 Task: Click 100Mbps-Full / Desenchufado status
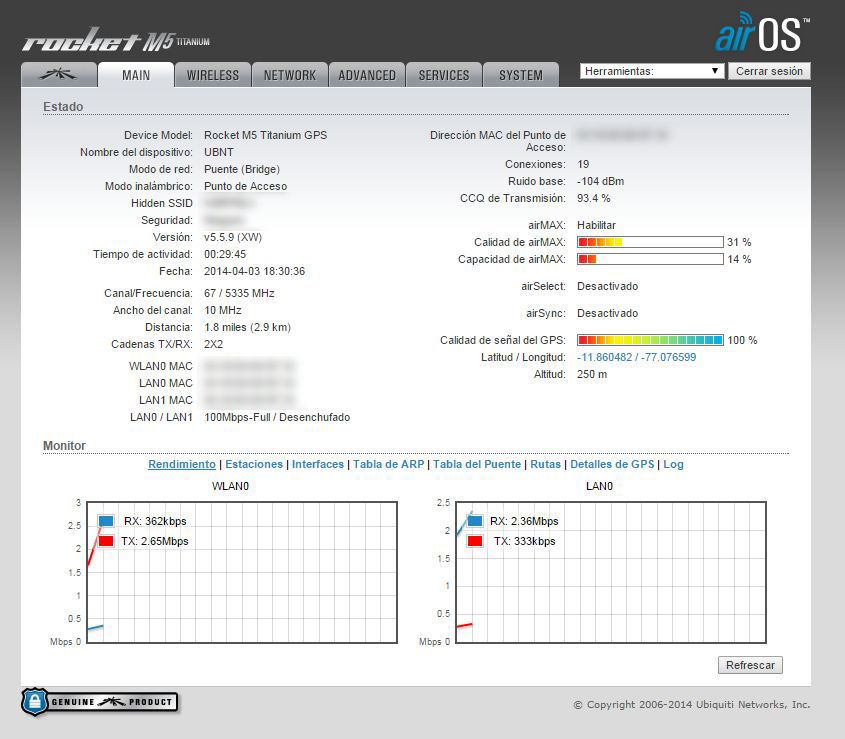coord(277,417)
